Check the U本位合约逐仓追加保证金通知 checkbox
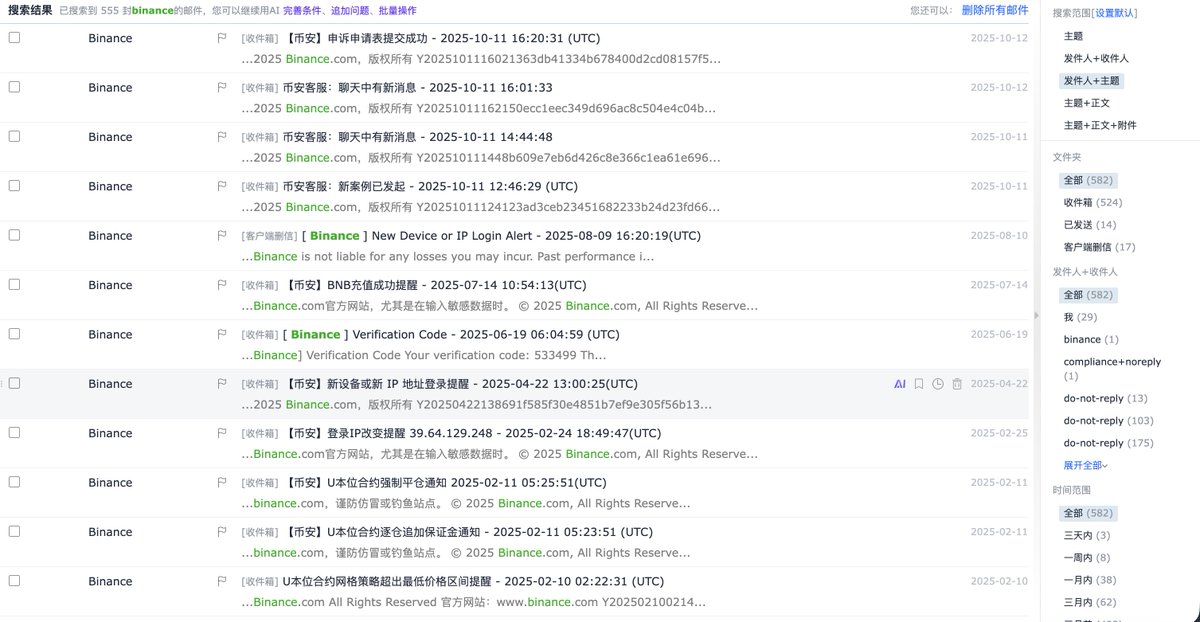The image size is (1200, 622). click(x=14, y=531)
